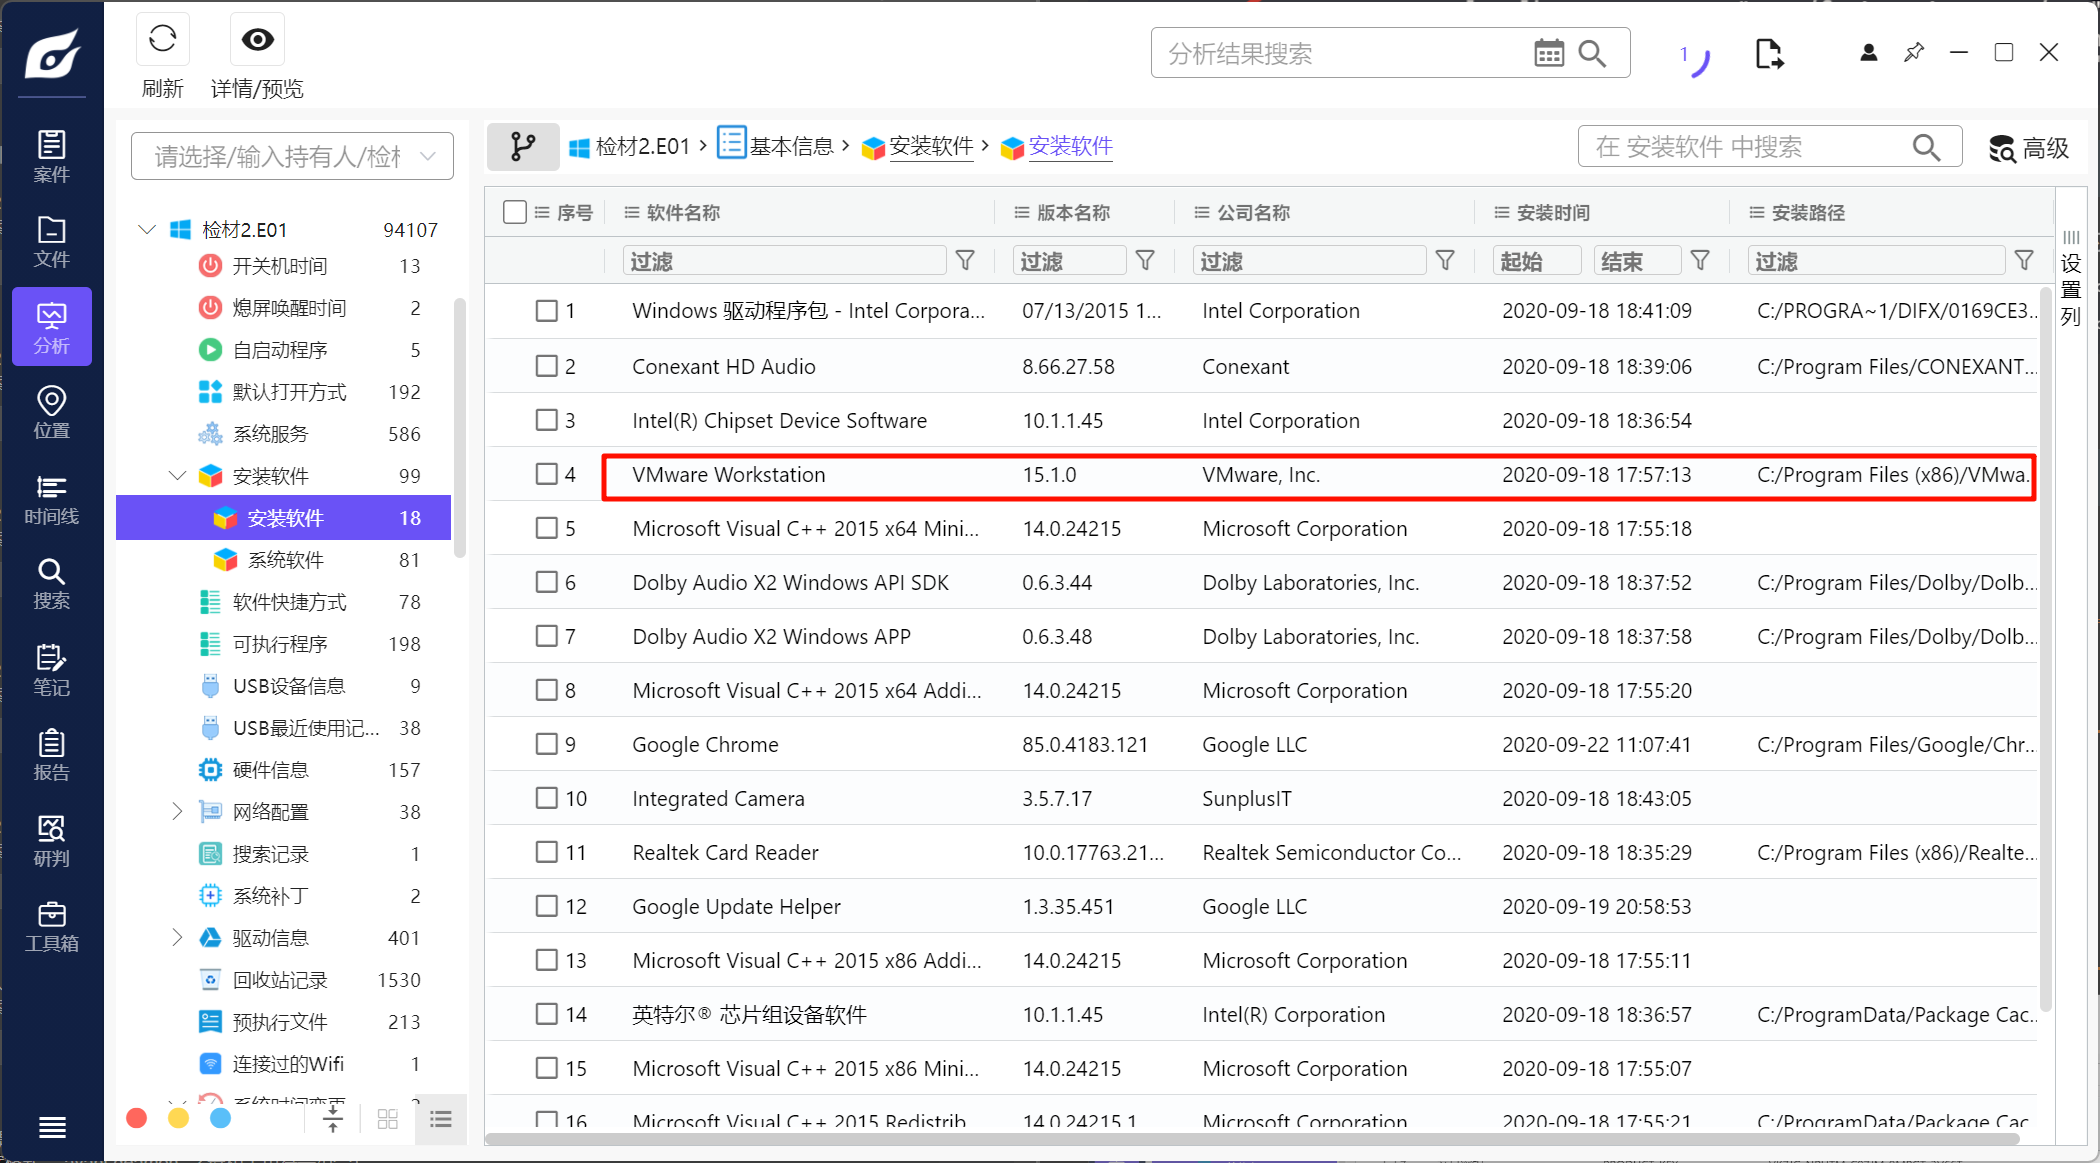Click the calendar icon in search box

coord(1548,53)
